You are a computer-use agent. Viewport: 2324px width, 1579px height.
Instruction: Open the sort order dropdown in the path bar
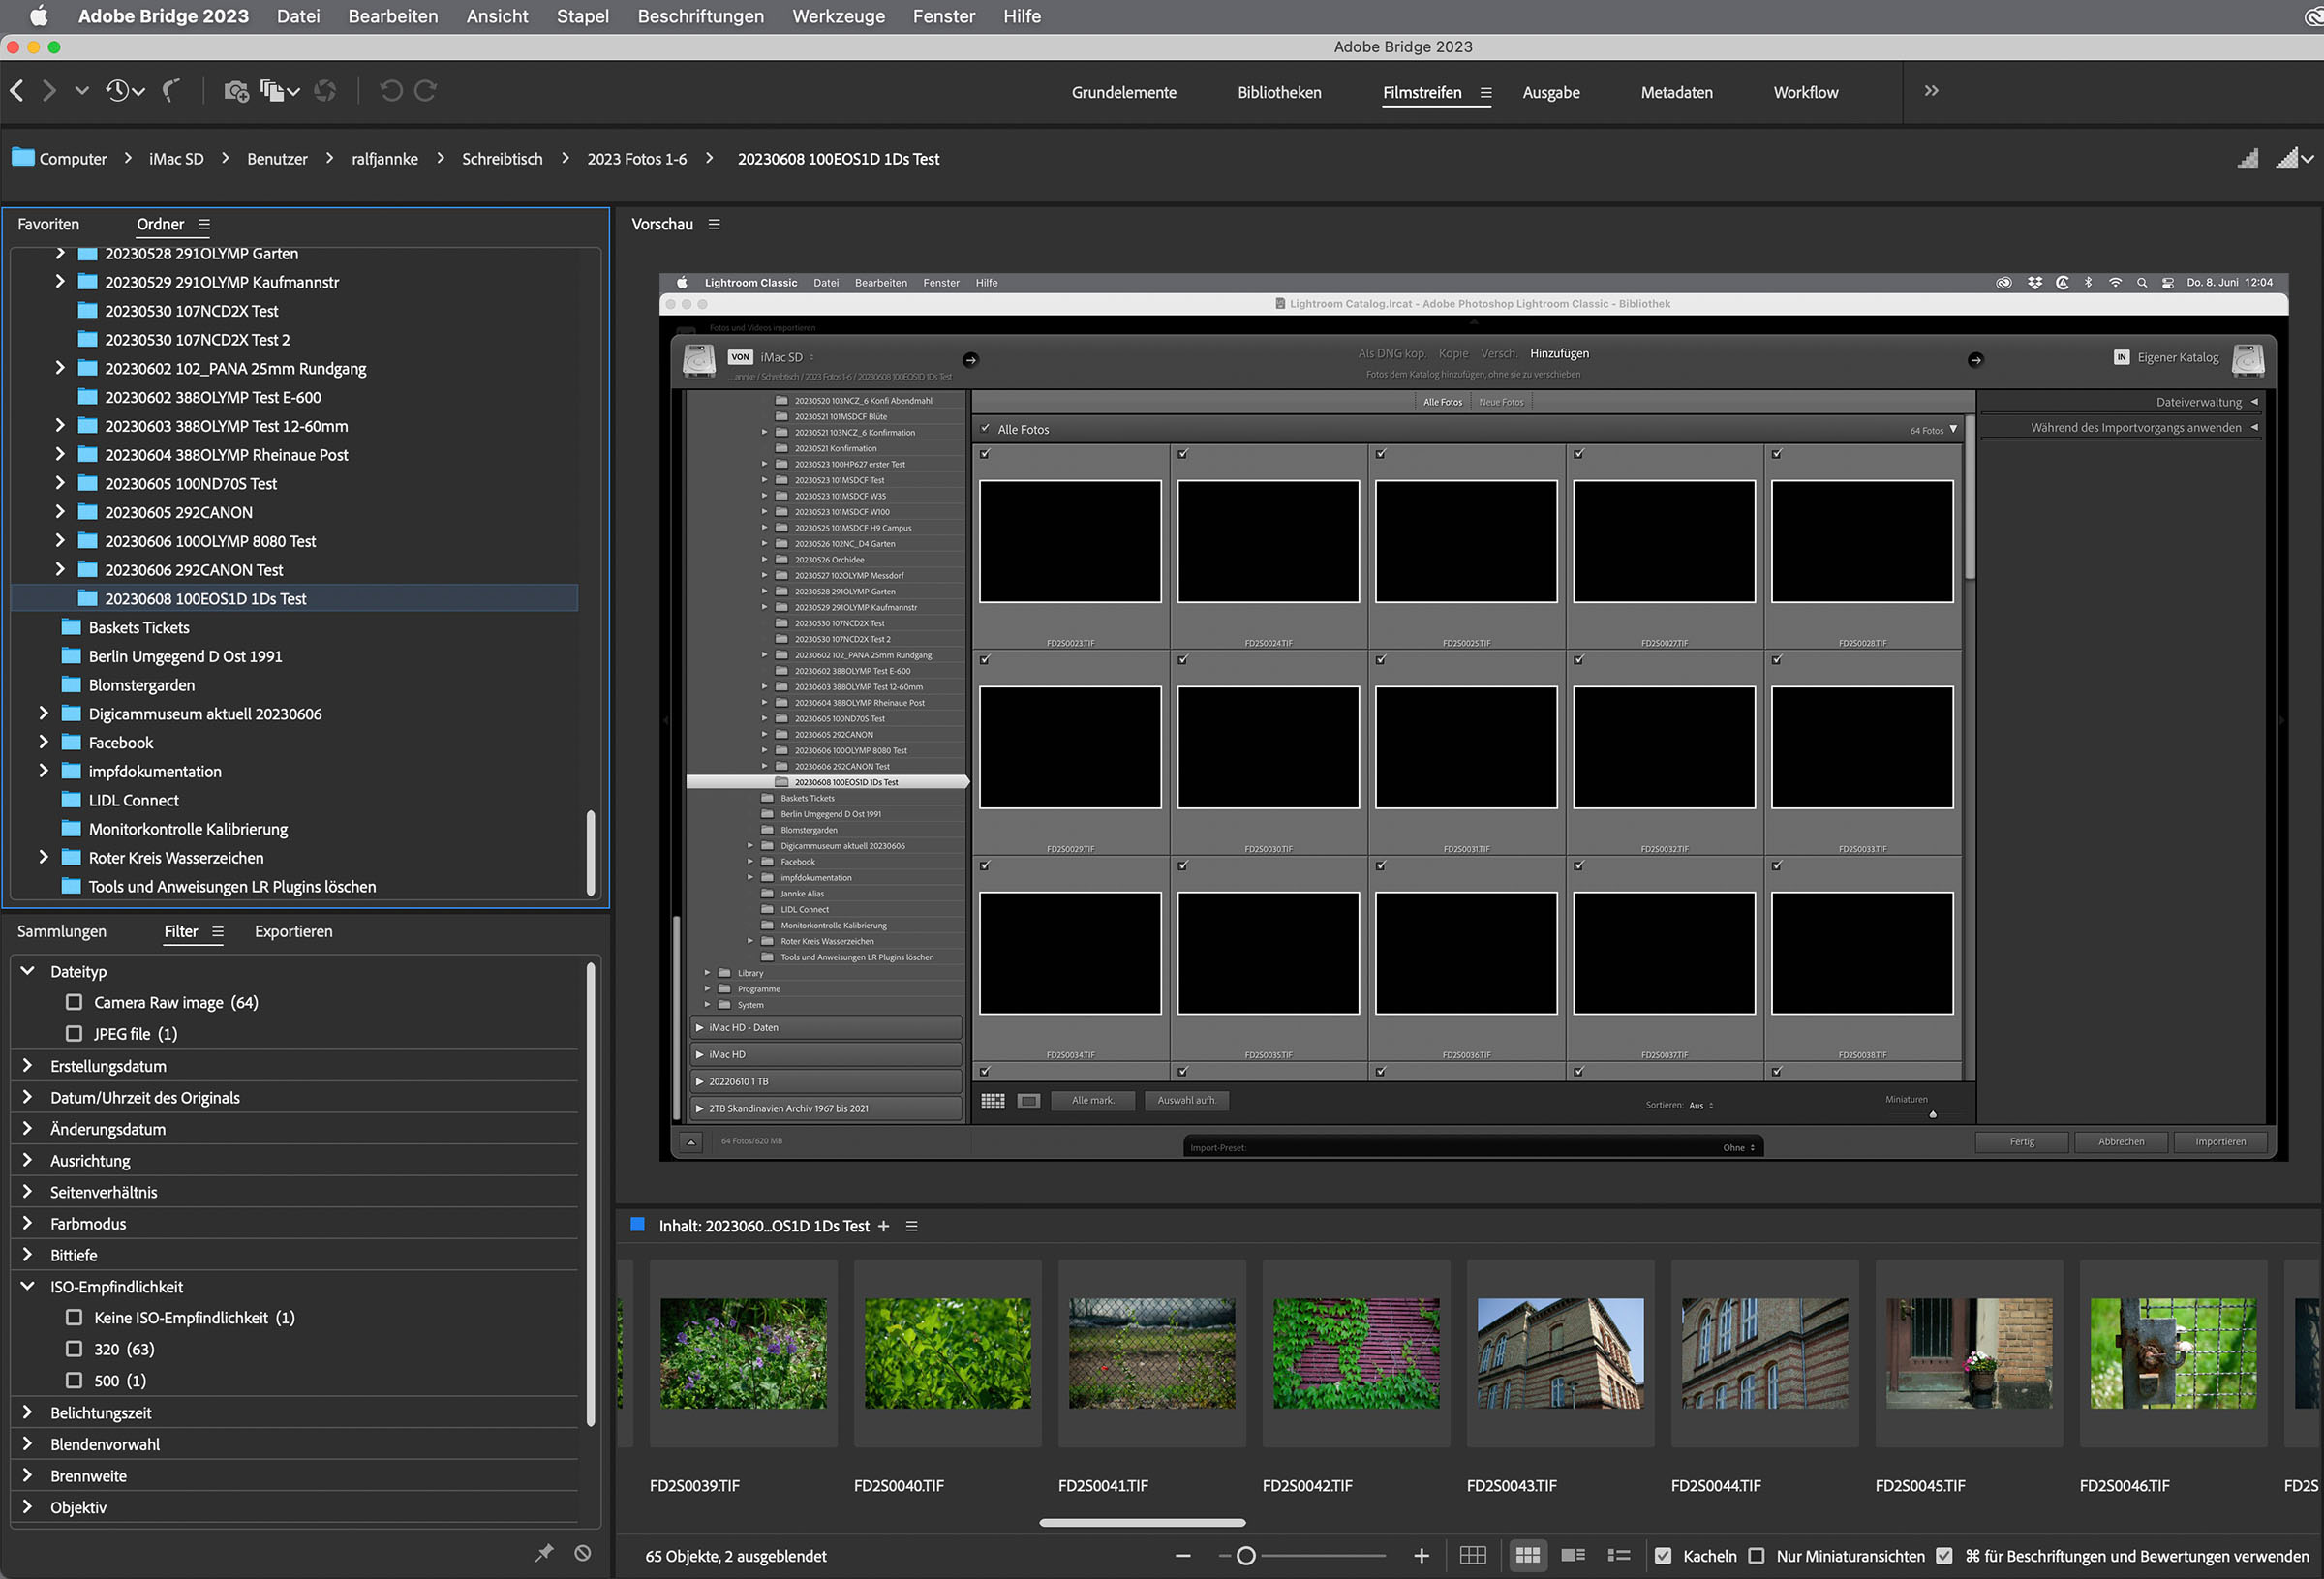2296,158
